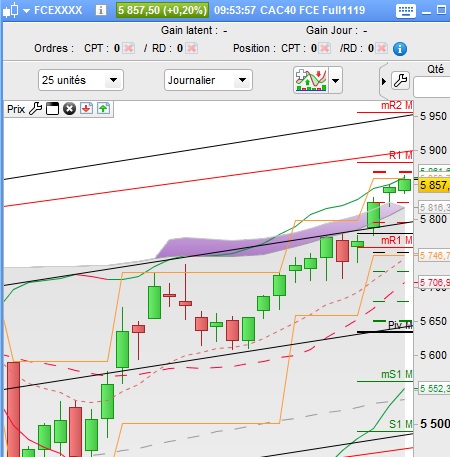This screenshot has width=450, height=457.
Task: Close RD position with the red X
Action: (x=382, y=48)
